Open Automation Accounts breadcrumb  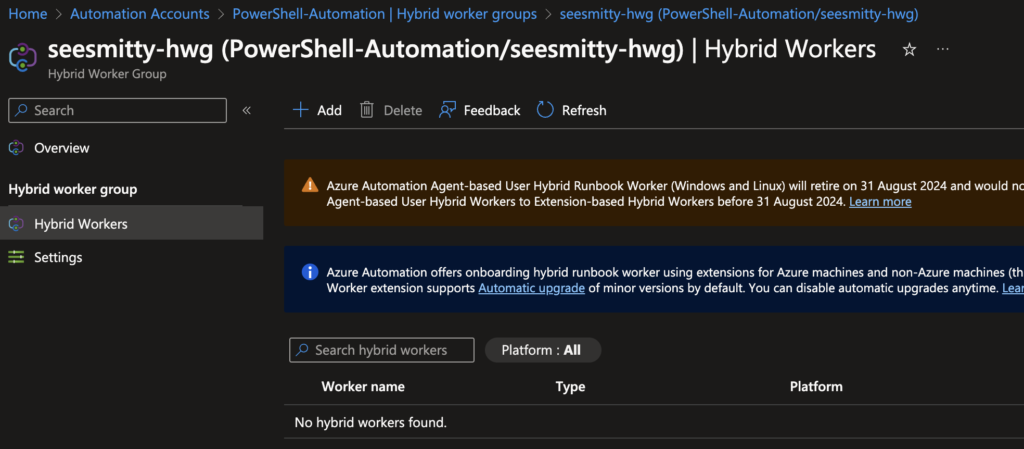pos(140,14)
